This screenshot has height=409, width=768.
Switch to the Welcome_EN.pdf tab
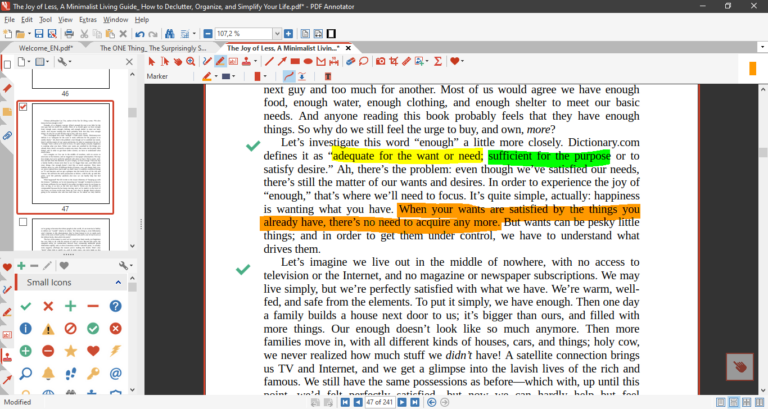43,47
